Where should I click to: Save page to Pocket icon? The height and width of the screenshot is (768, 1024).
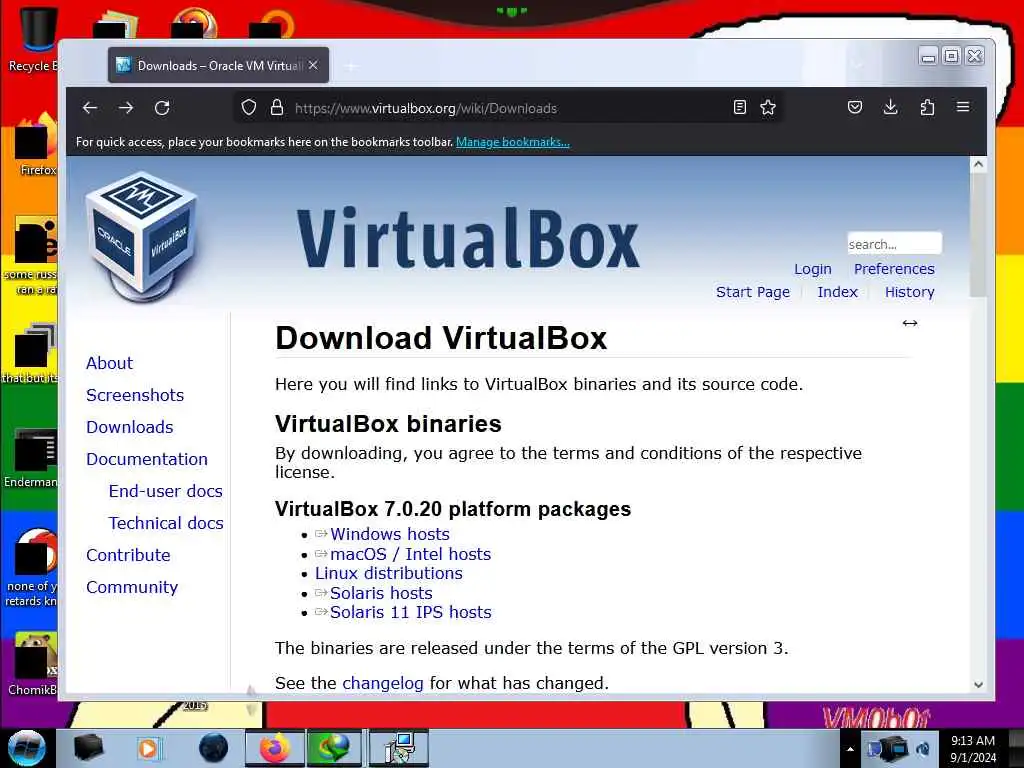click(x=855, y=108)
